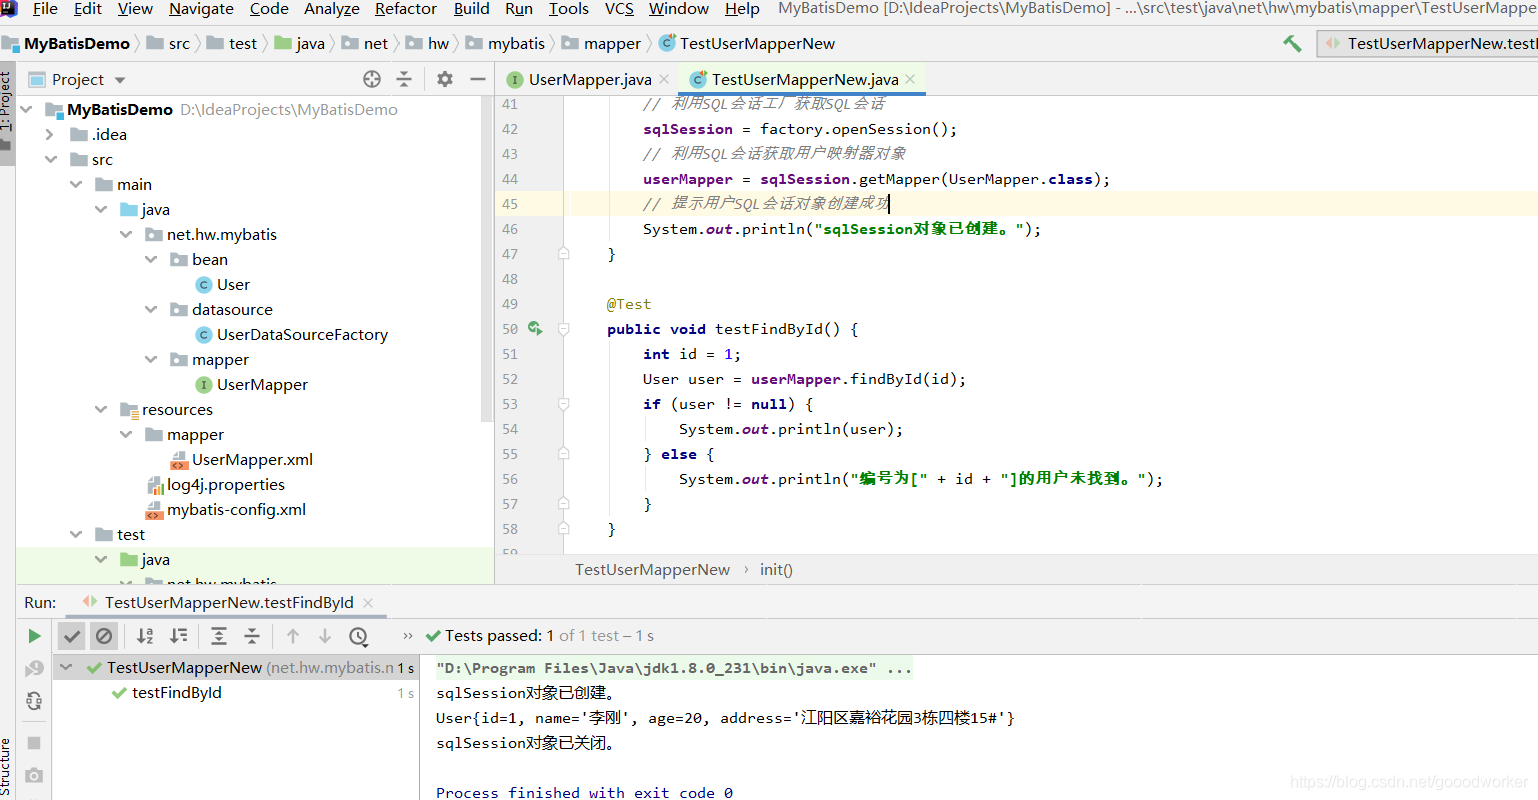Close the testFindById run tab
The height and width of the screenshot is (800, 1538).
368,602
